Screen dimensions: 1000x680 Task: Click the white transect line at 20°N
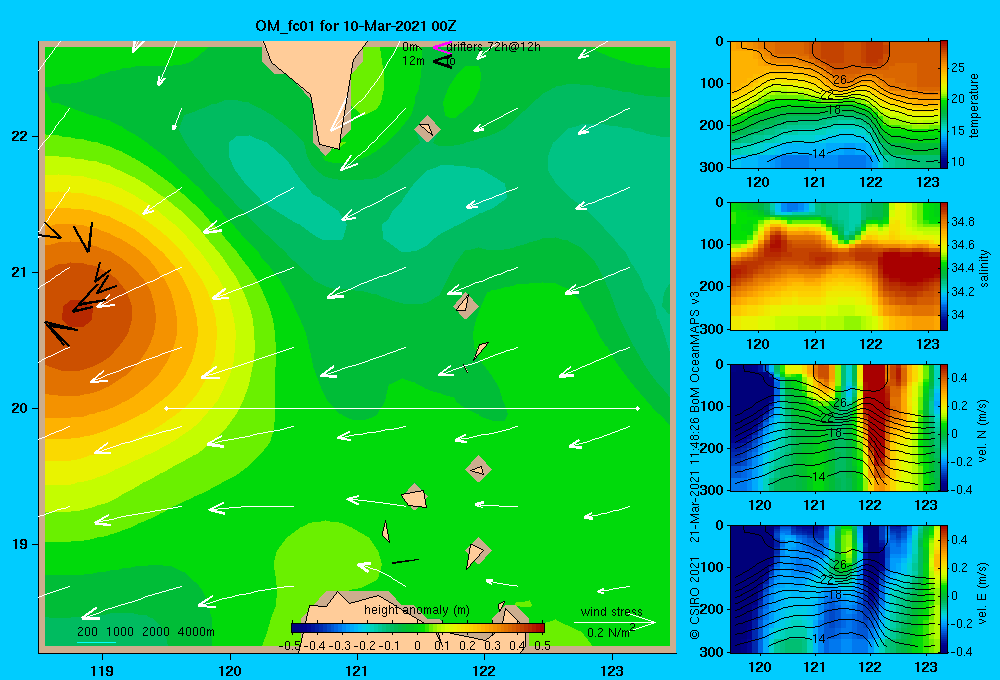(402, 408)
